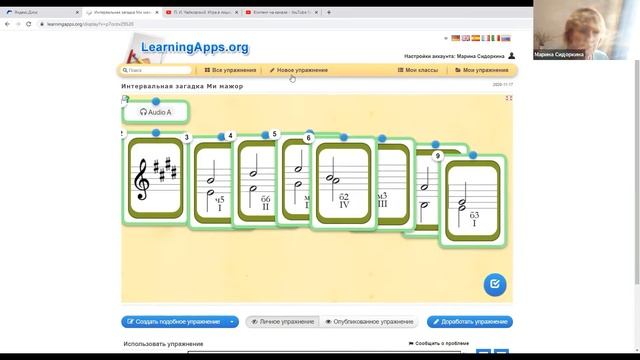Open Все упражнения menu item
The width and height of the screenshot is (640, 360).
230,70
